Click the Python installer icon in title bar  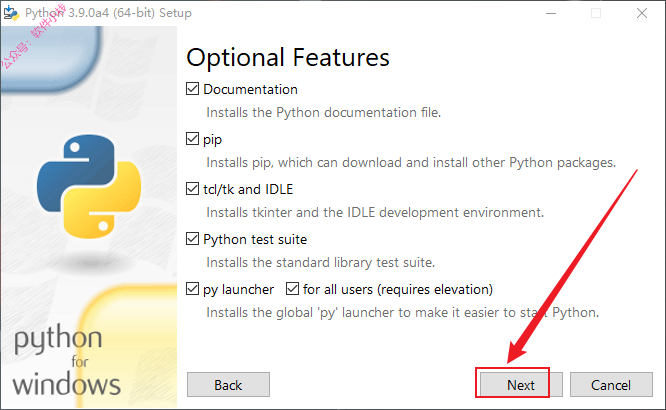(11, 13)
